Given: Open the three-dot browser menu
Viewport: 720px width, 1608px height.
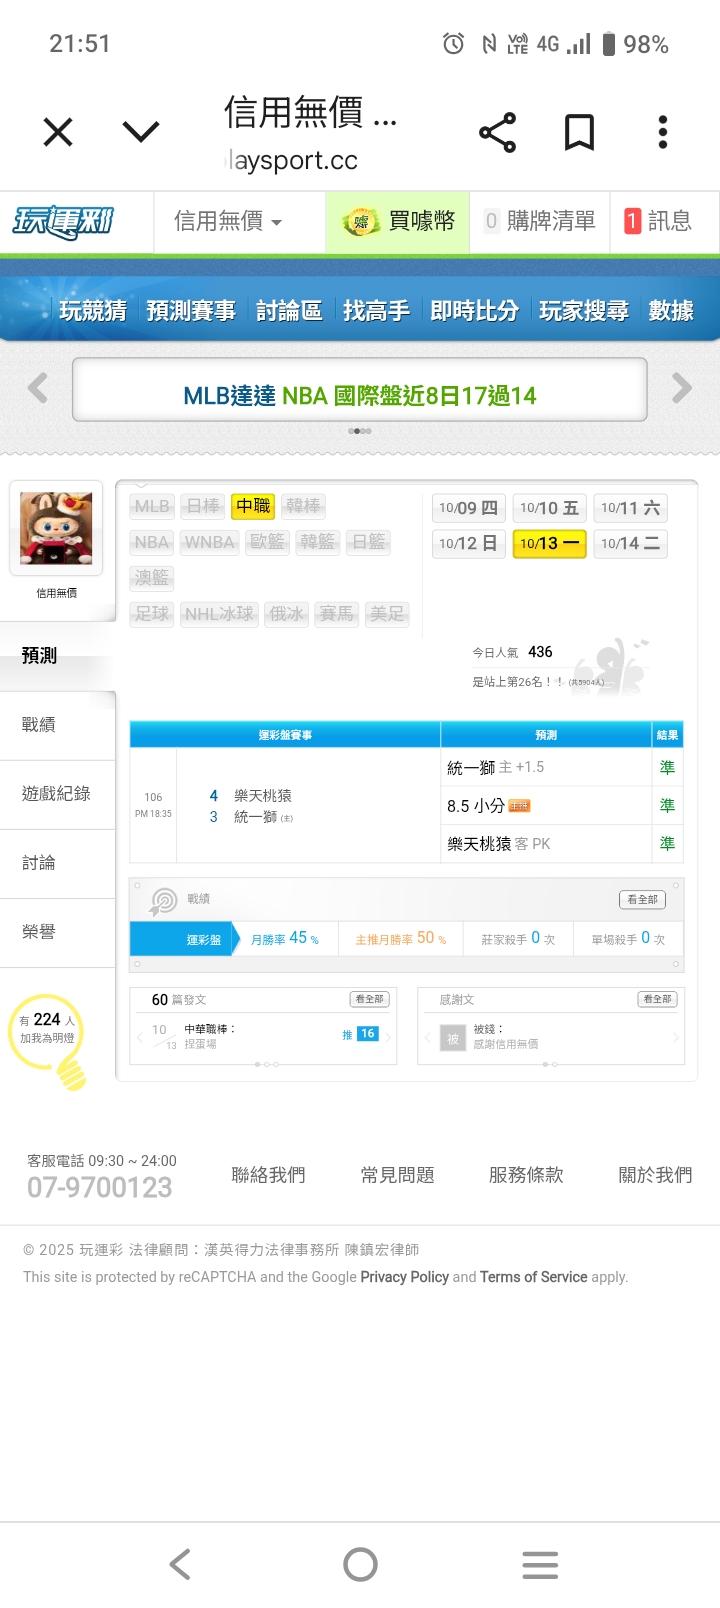Looking at the screenshot, I should [x=662, y=132].
